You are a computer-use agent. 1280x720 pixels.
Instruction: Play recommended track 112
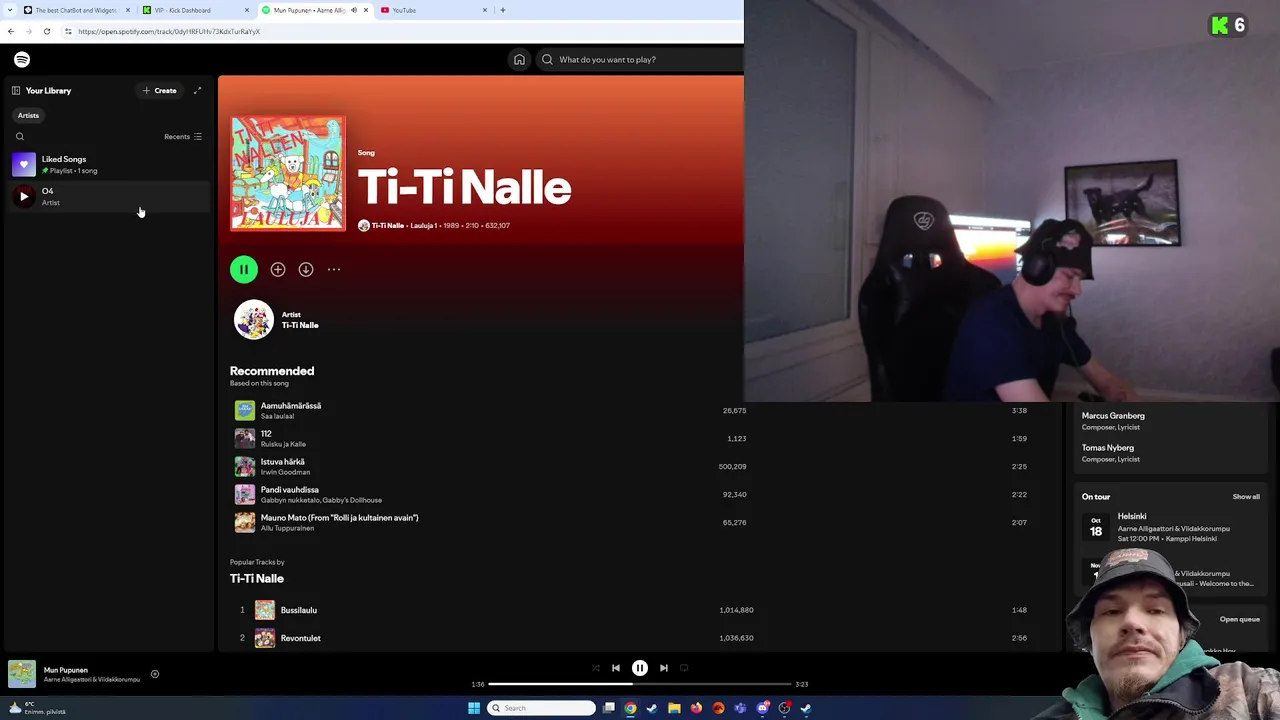(x=244, y=438)
